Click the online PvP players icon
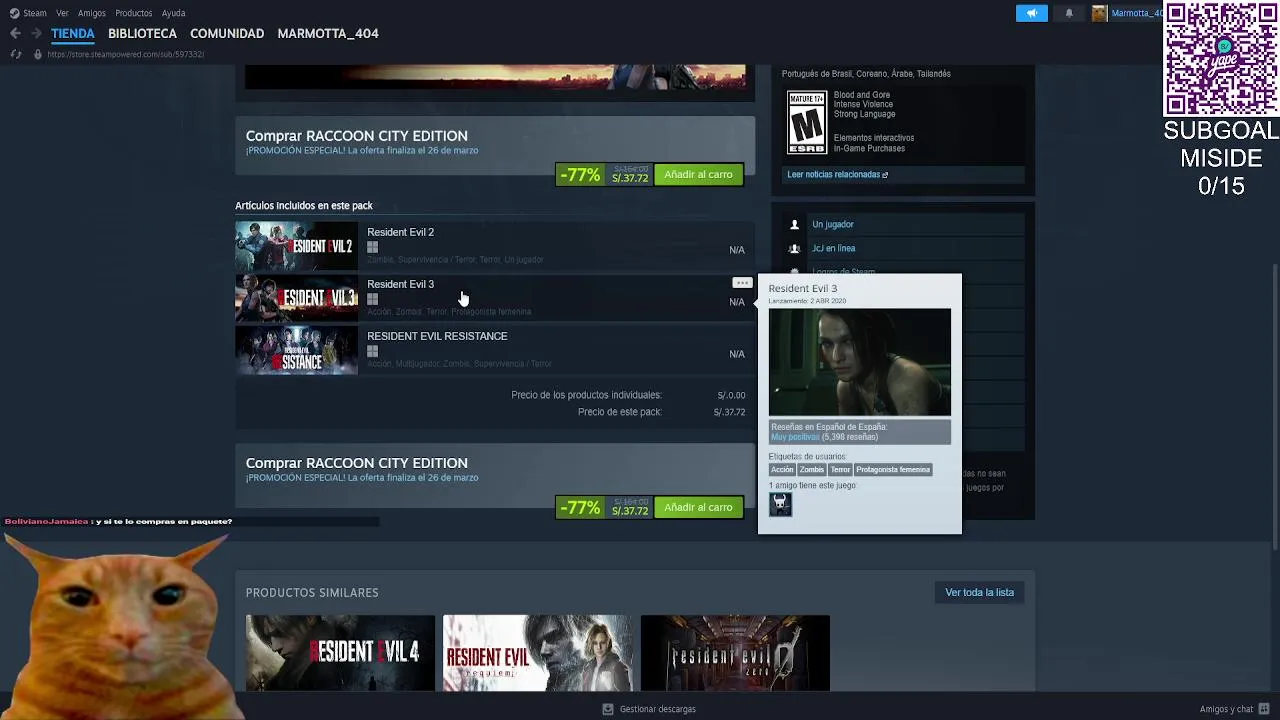1280x720 pixels. coord(795,249)
